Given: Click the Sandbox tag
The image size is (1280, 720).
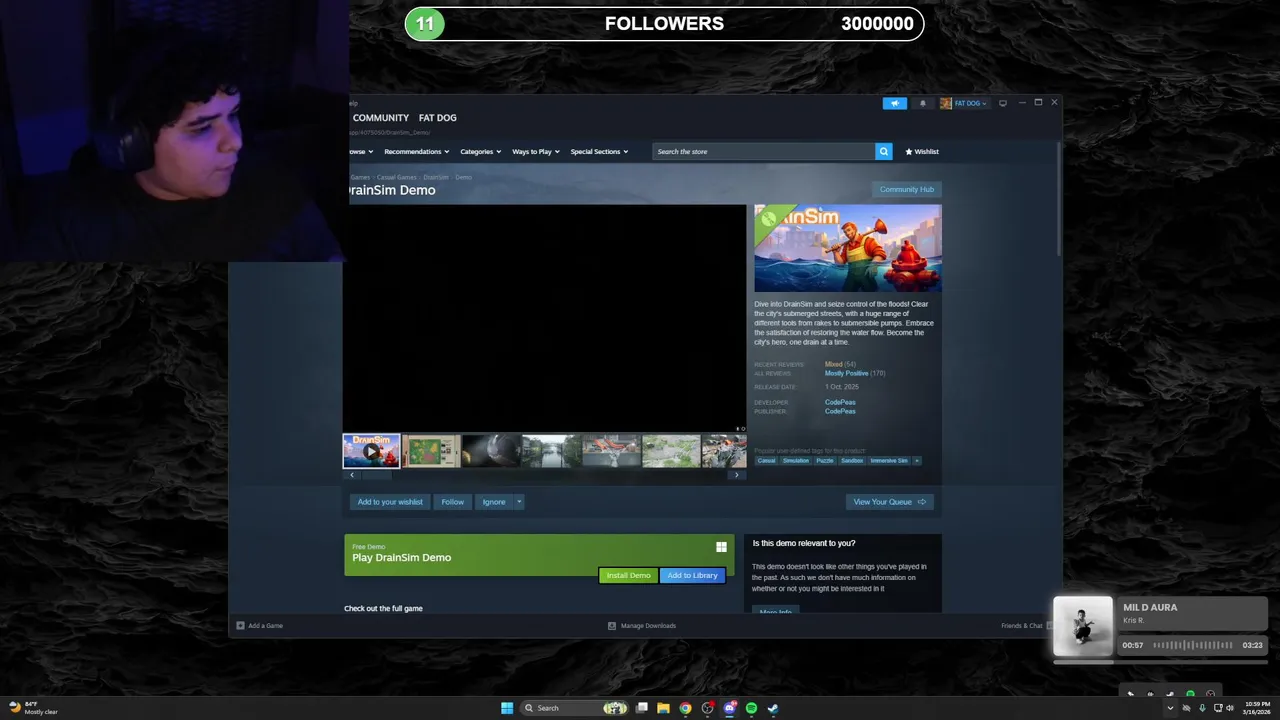Looking at the screenshot, I should [852, 461].
